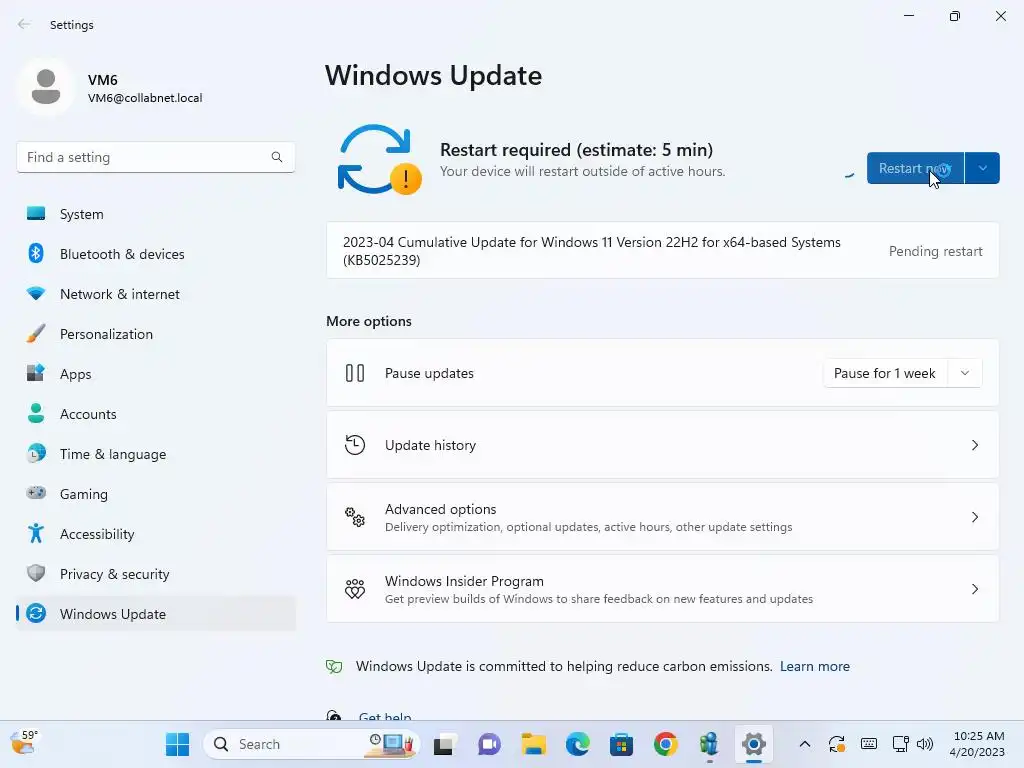This screenshot has height=768, width=1024.
Task: Open Privacy & security settings
Action: [x=156, y=573]
